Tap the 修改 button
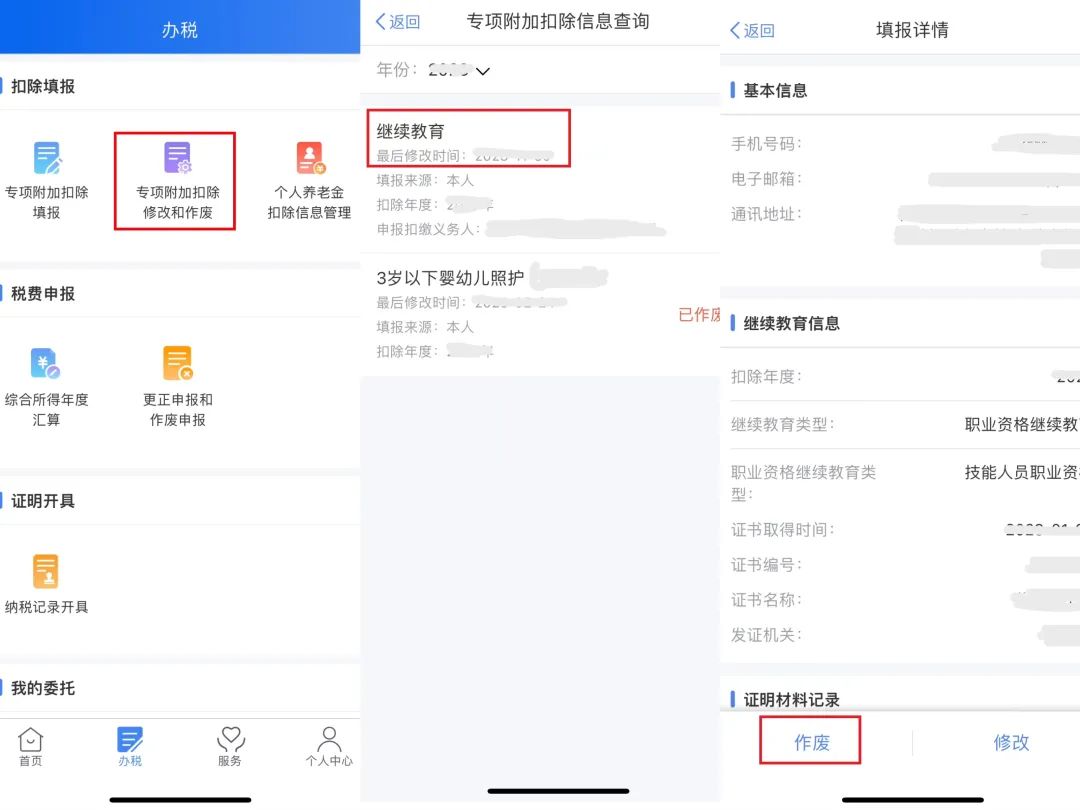The image size is (1080, 810). (1010, 742)
